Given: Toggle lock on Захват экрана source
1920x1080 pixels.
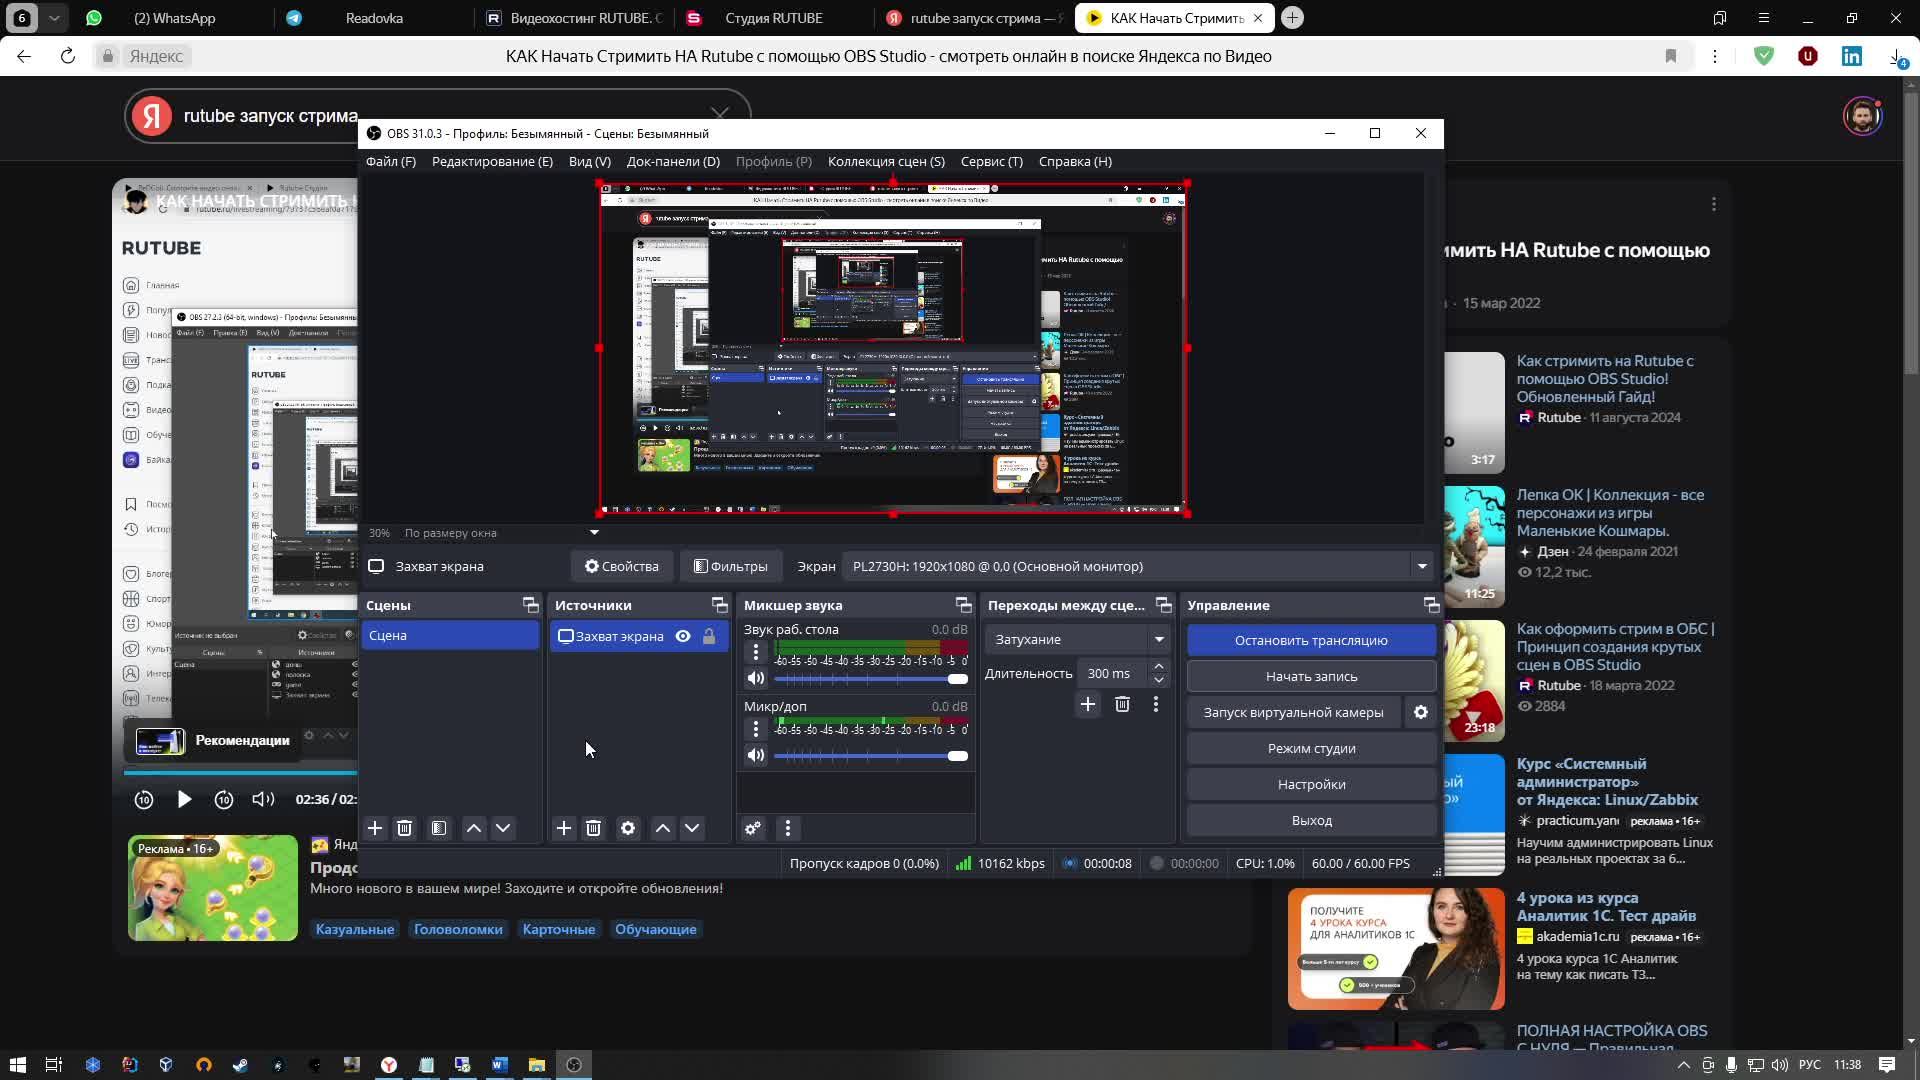Looking at the screenshot, I should pos(709,636).
